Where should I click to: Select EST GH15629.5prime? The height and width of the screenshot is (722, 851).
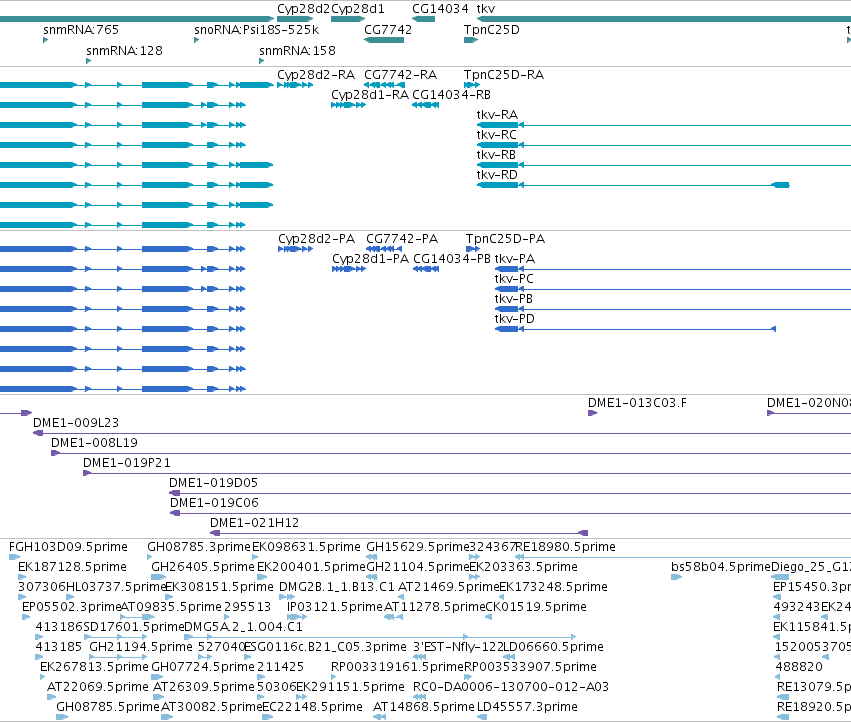(417, 547)
